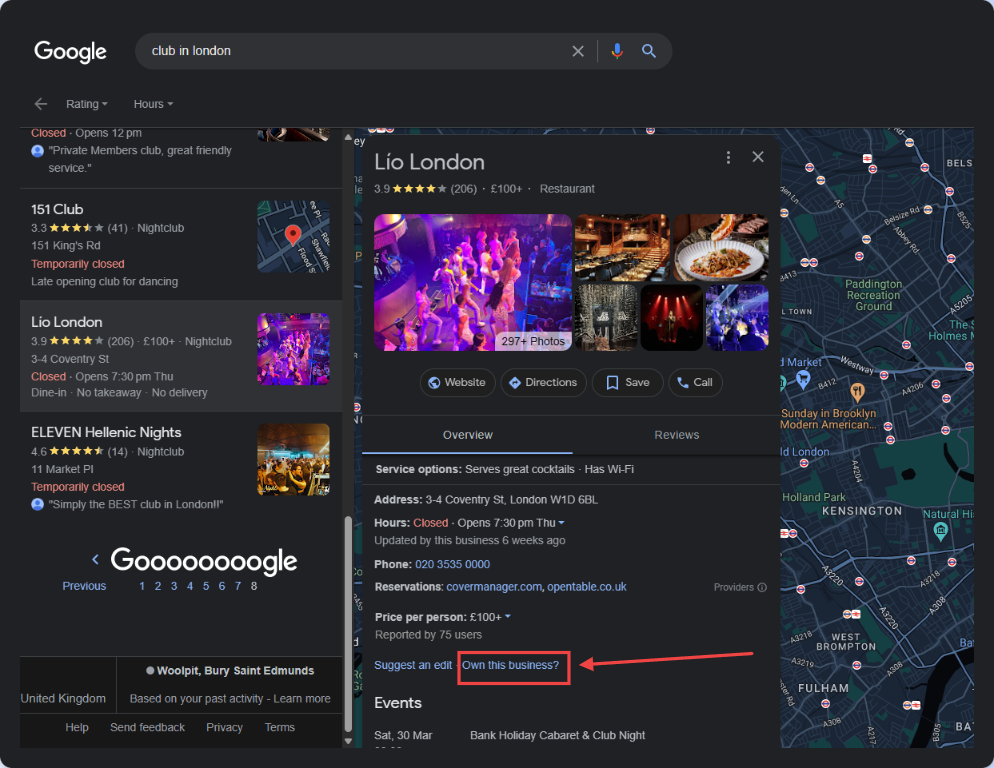Close the Lío London details panel
This screenshot has width=994, height=768.
(758, 157)
